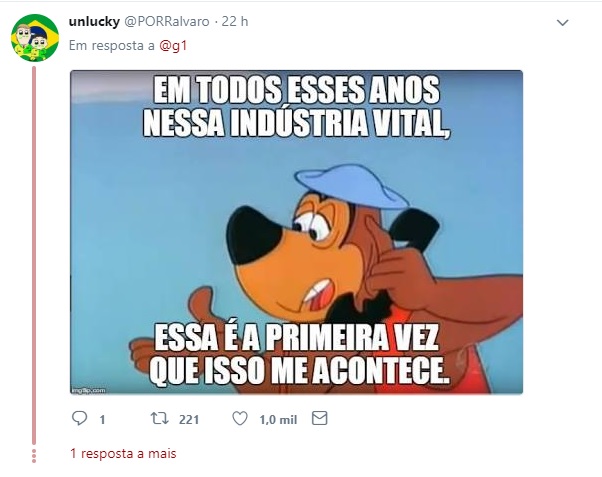The image size is (602, 477).
Task: Click the like count '1,0 mil'
Action: 278,420
